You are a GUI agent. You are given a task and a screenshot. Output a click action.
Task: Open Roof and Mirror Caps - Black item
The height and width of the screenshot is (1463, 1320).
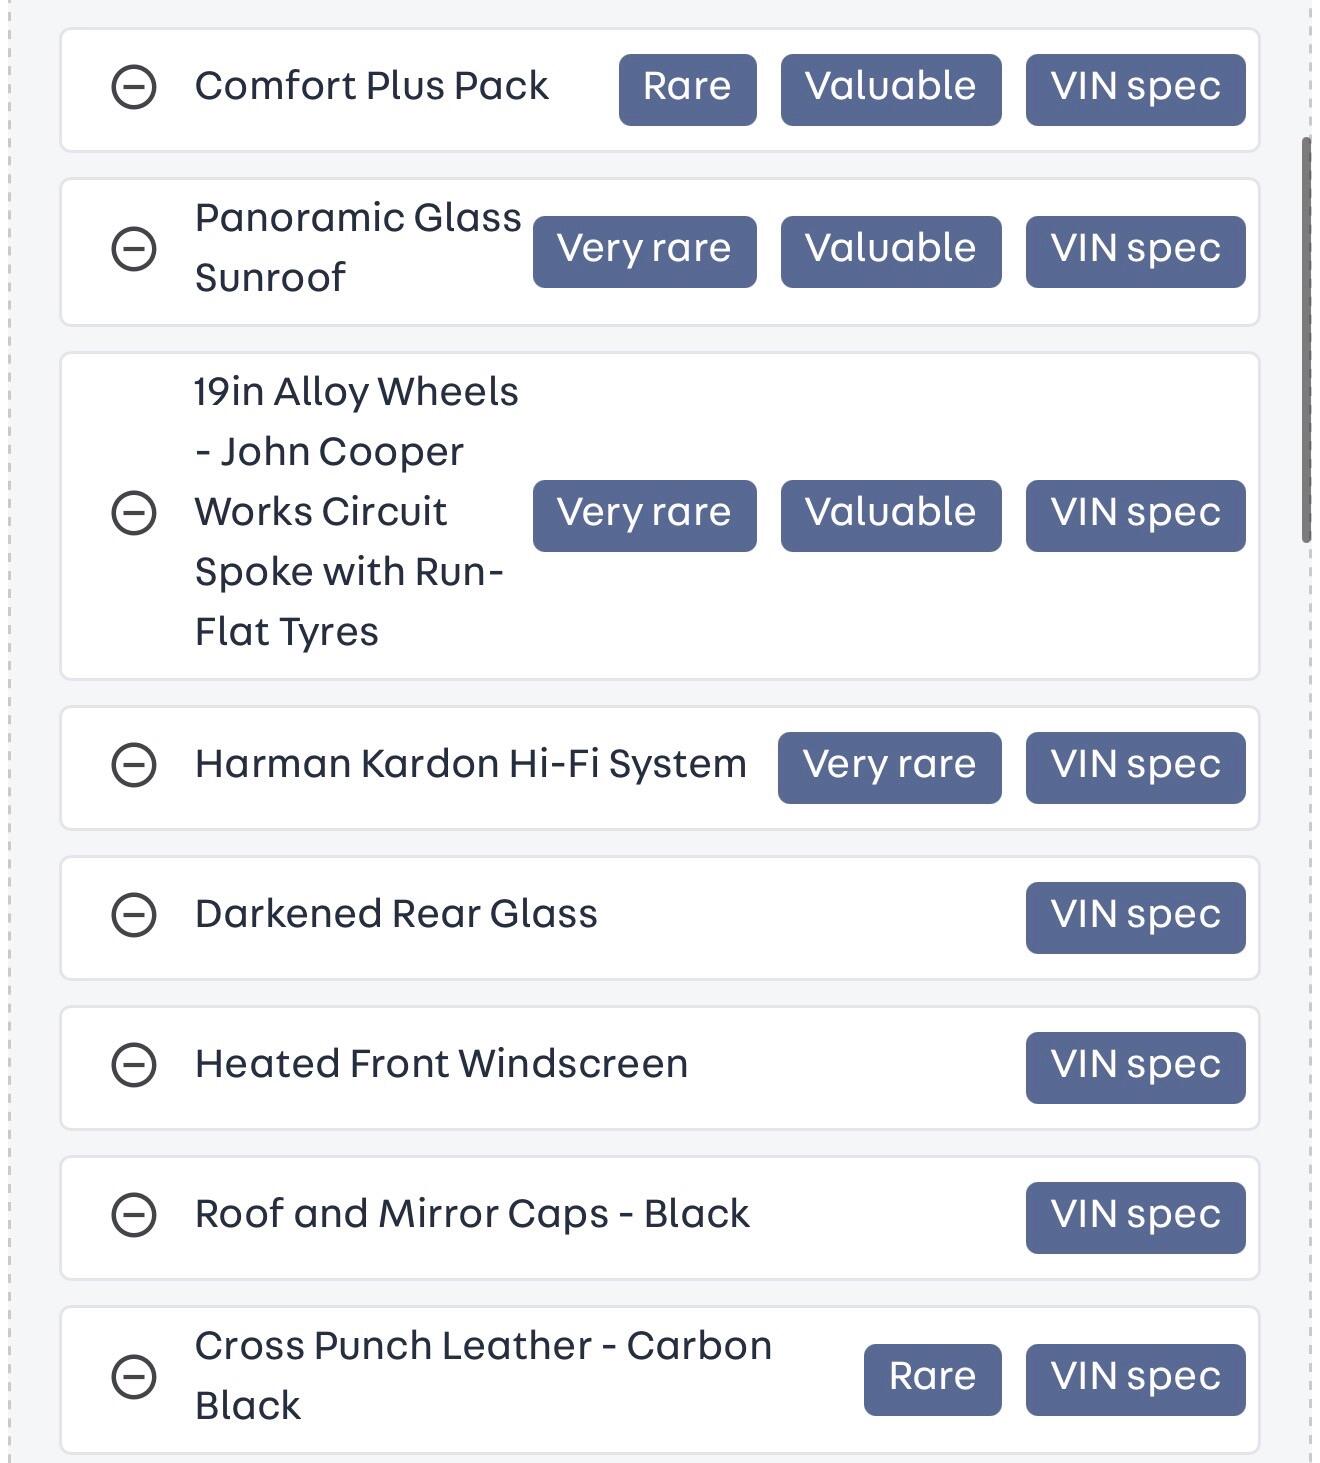tap(471, 1215)
